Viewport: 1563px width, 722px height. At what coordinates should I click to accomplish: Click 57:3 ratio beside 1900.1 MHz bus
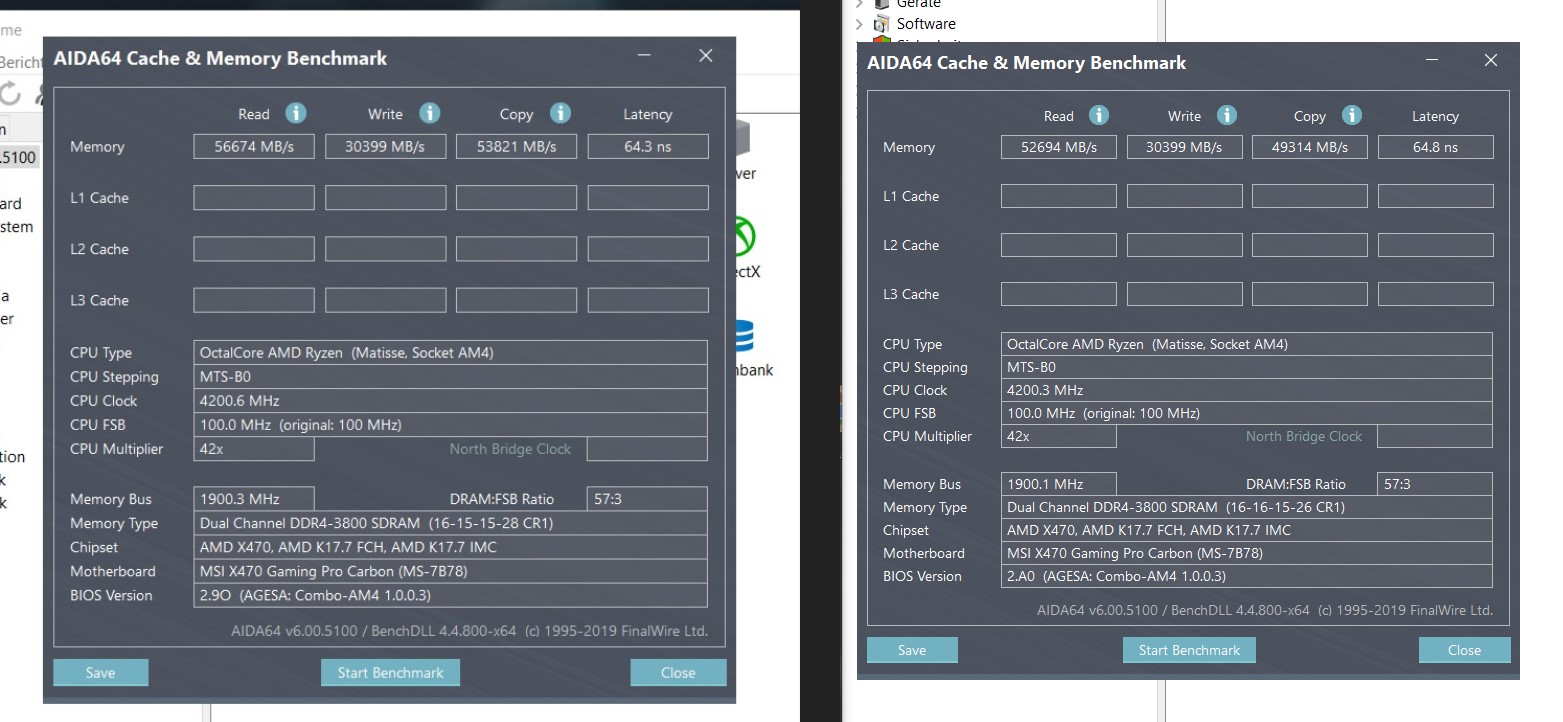click(1436, 484)
